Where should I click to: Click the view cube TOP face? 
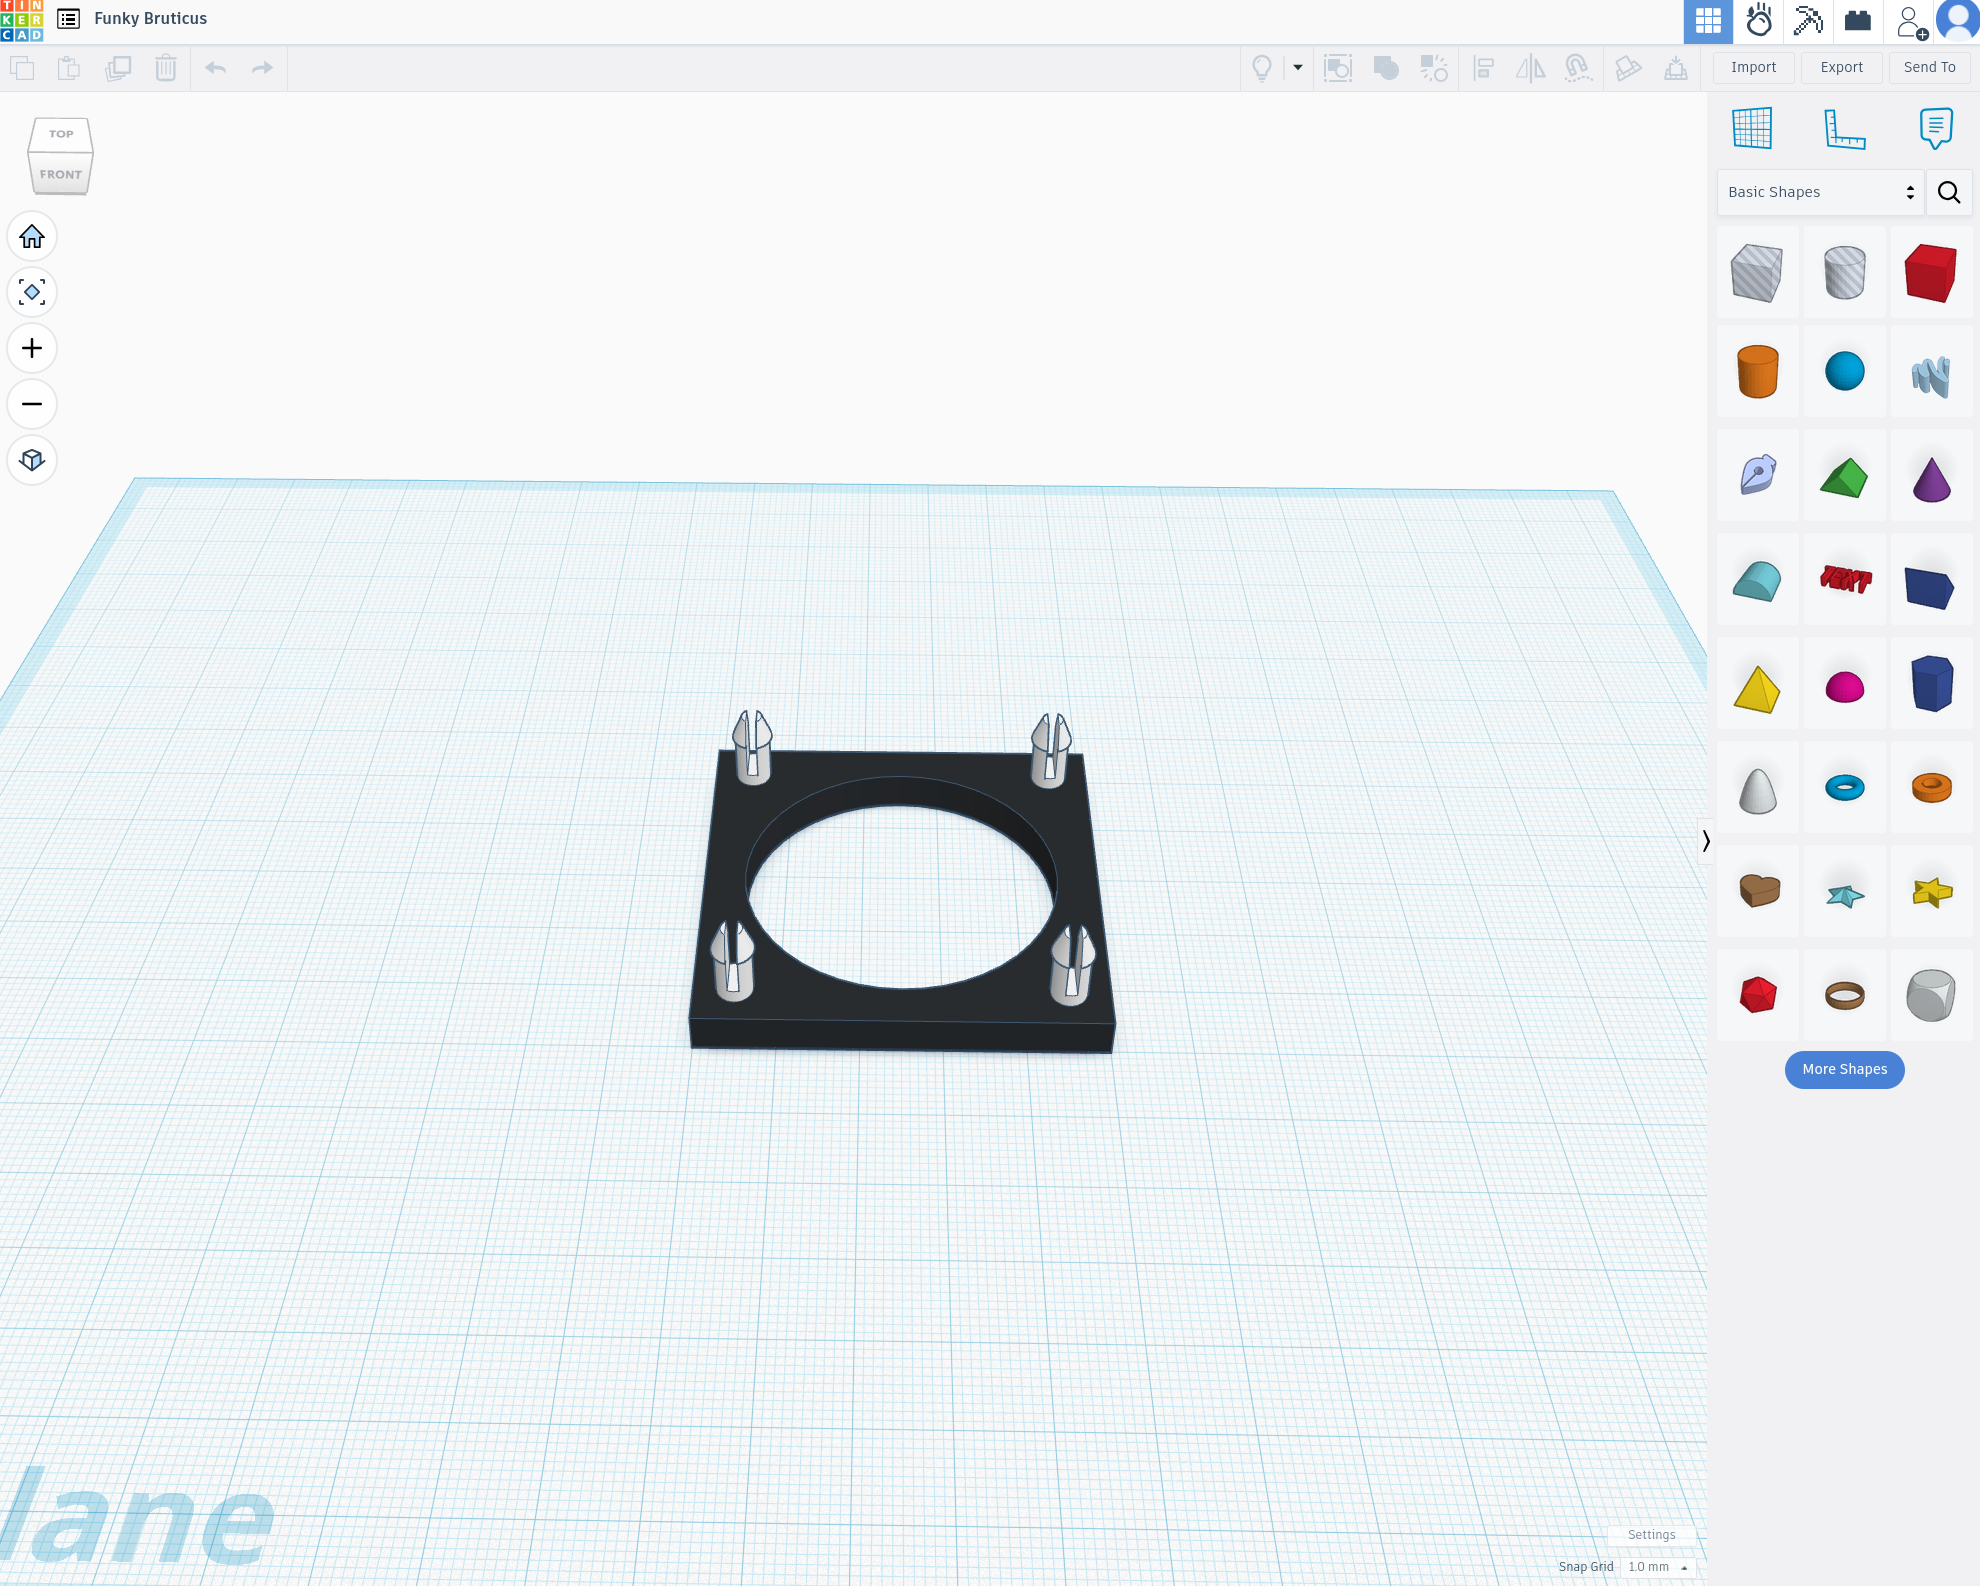point(61,134)
